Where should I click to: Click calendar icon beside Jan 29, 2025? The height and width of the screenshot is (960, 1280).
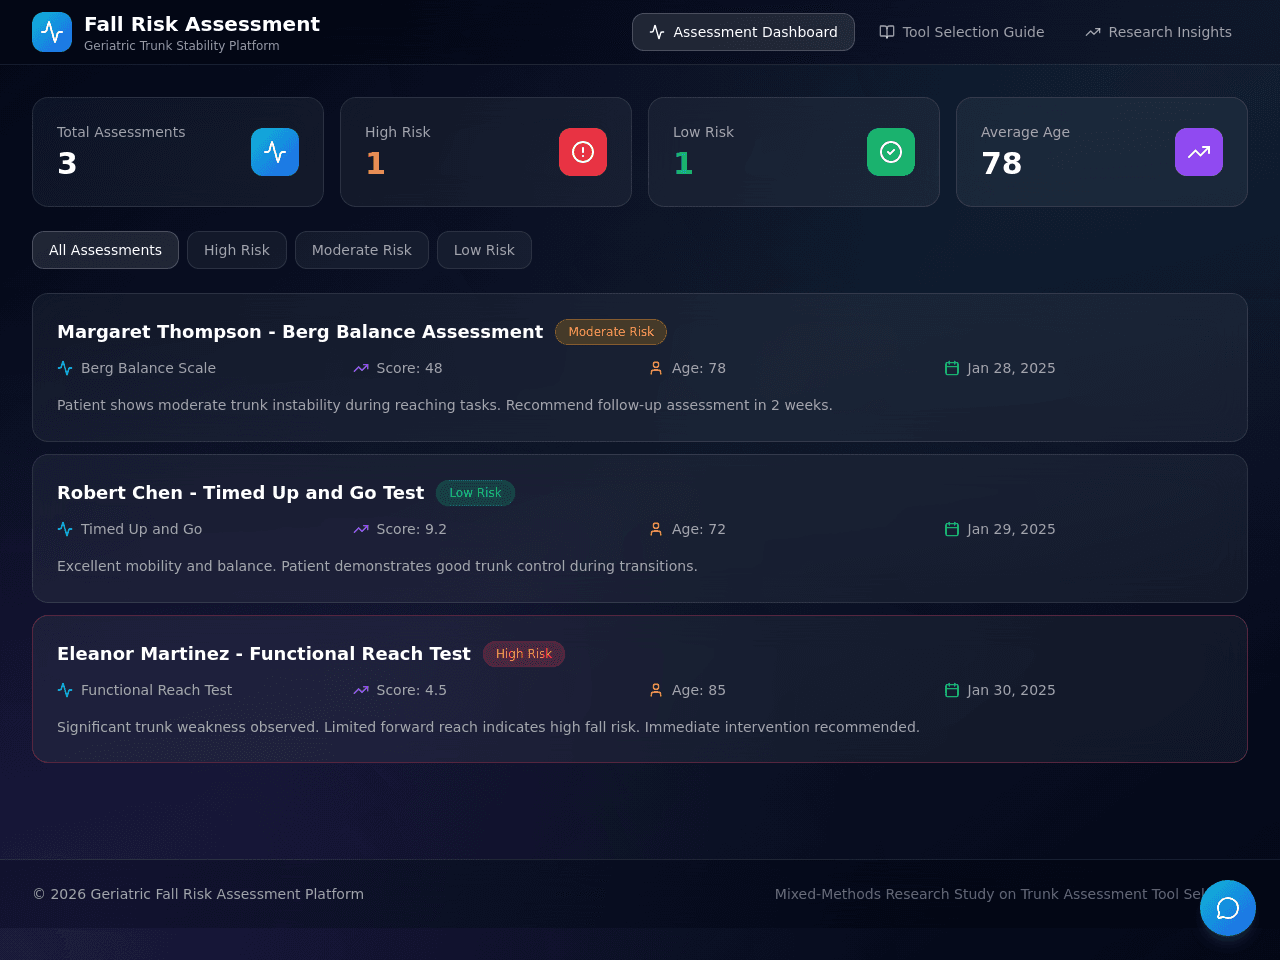pyautogui.click(x=952, y=529)
